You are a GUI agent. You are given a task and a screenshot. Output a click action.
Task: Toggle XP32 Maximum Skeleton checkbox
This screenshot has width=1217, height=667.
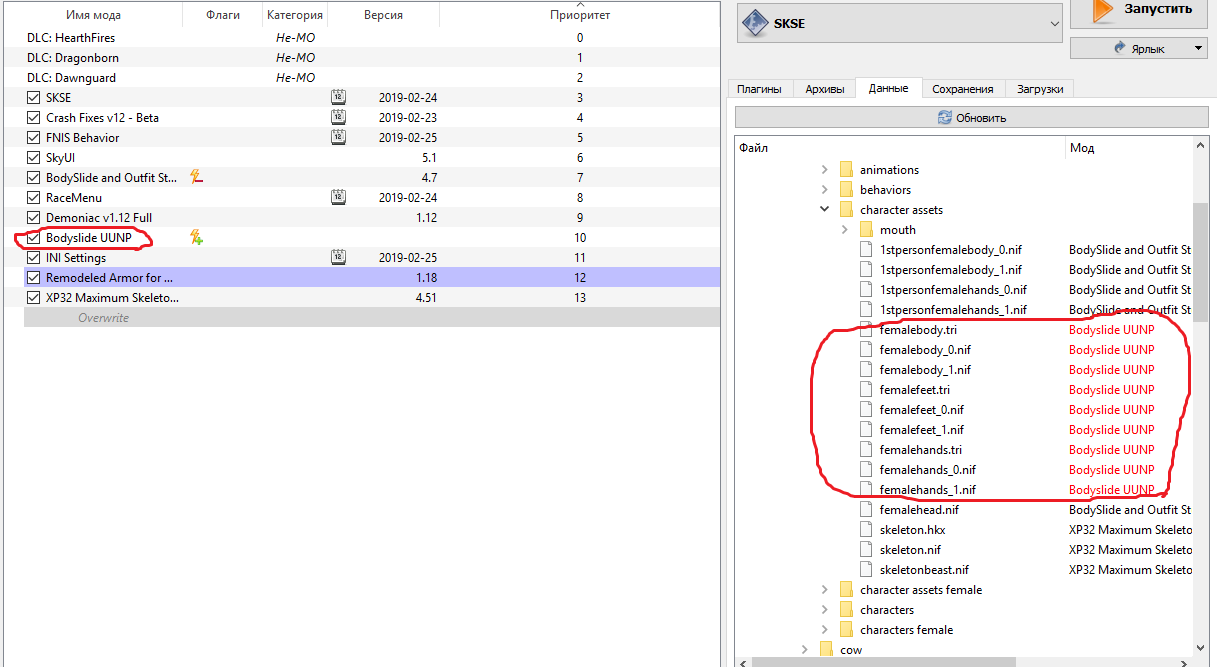point(34,297)
